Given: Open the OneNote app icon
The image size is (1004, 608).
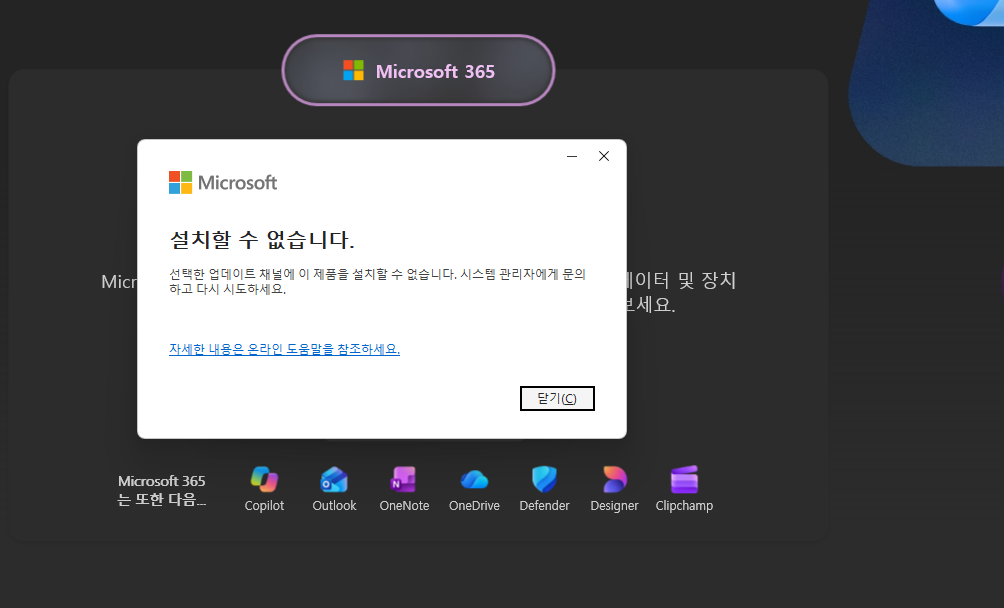Looking at the screenshot, I should click(404, 479).
